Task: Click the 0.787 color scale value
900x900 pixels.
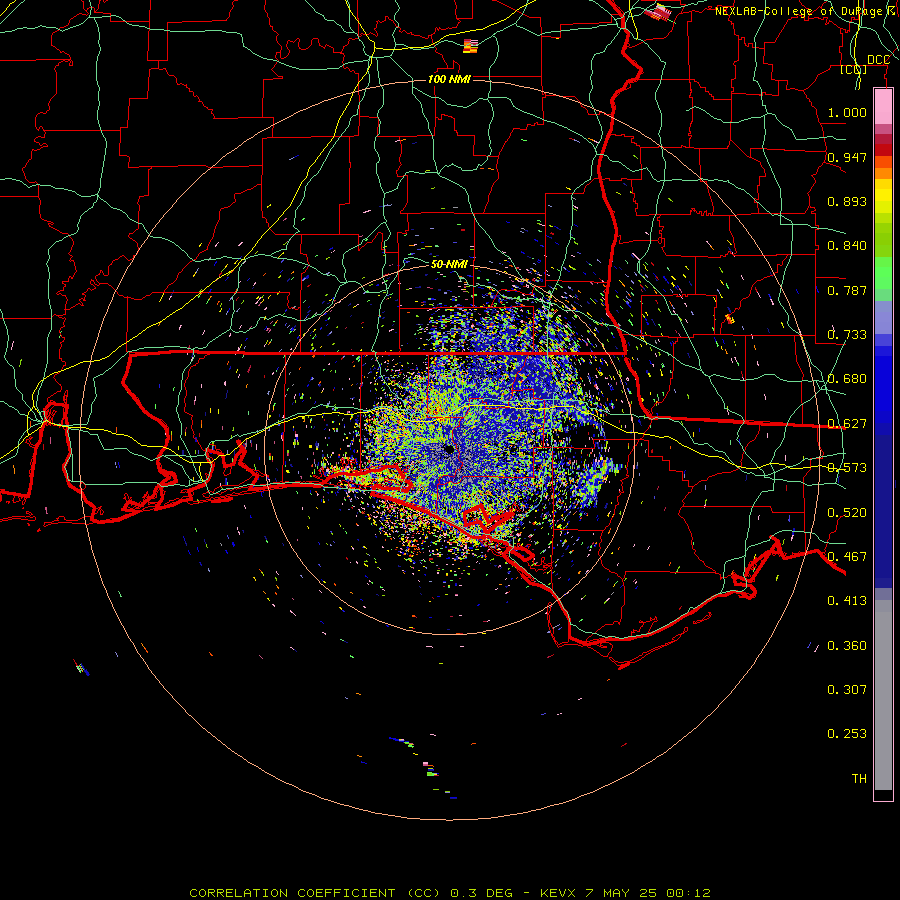Action: (x=847, y=290)
